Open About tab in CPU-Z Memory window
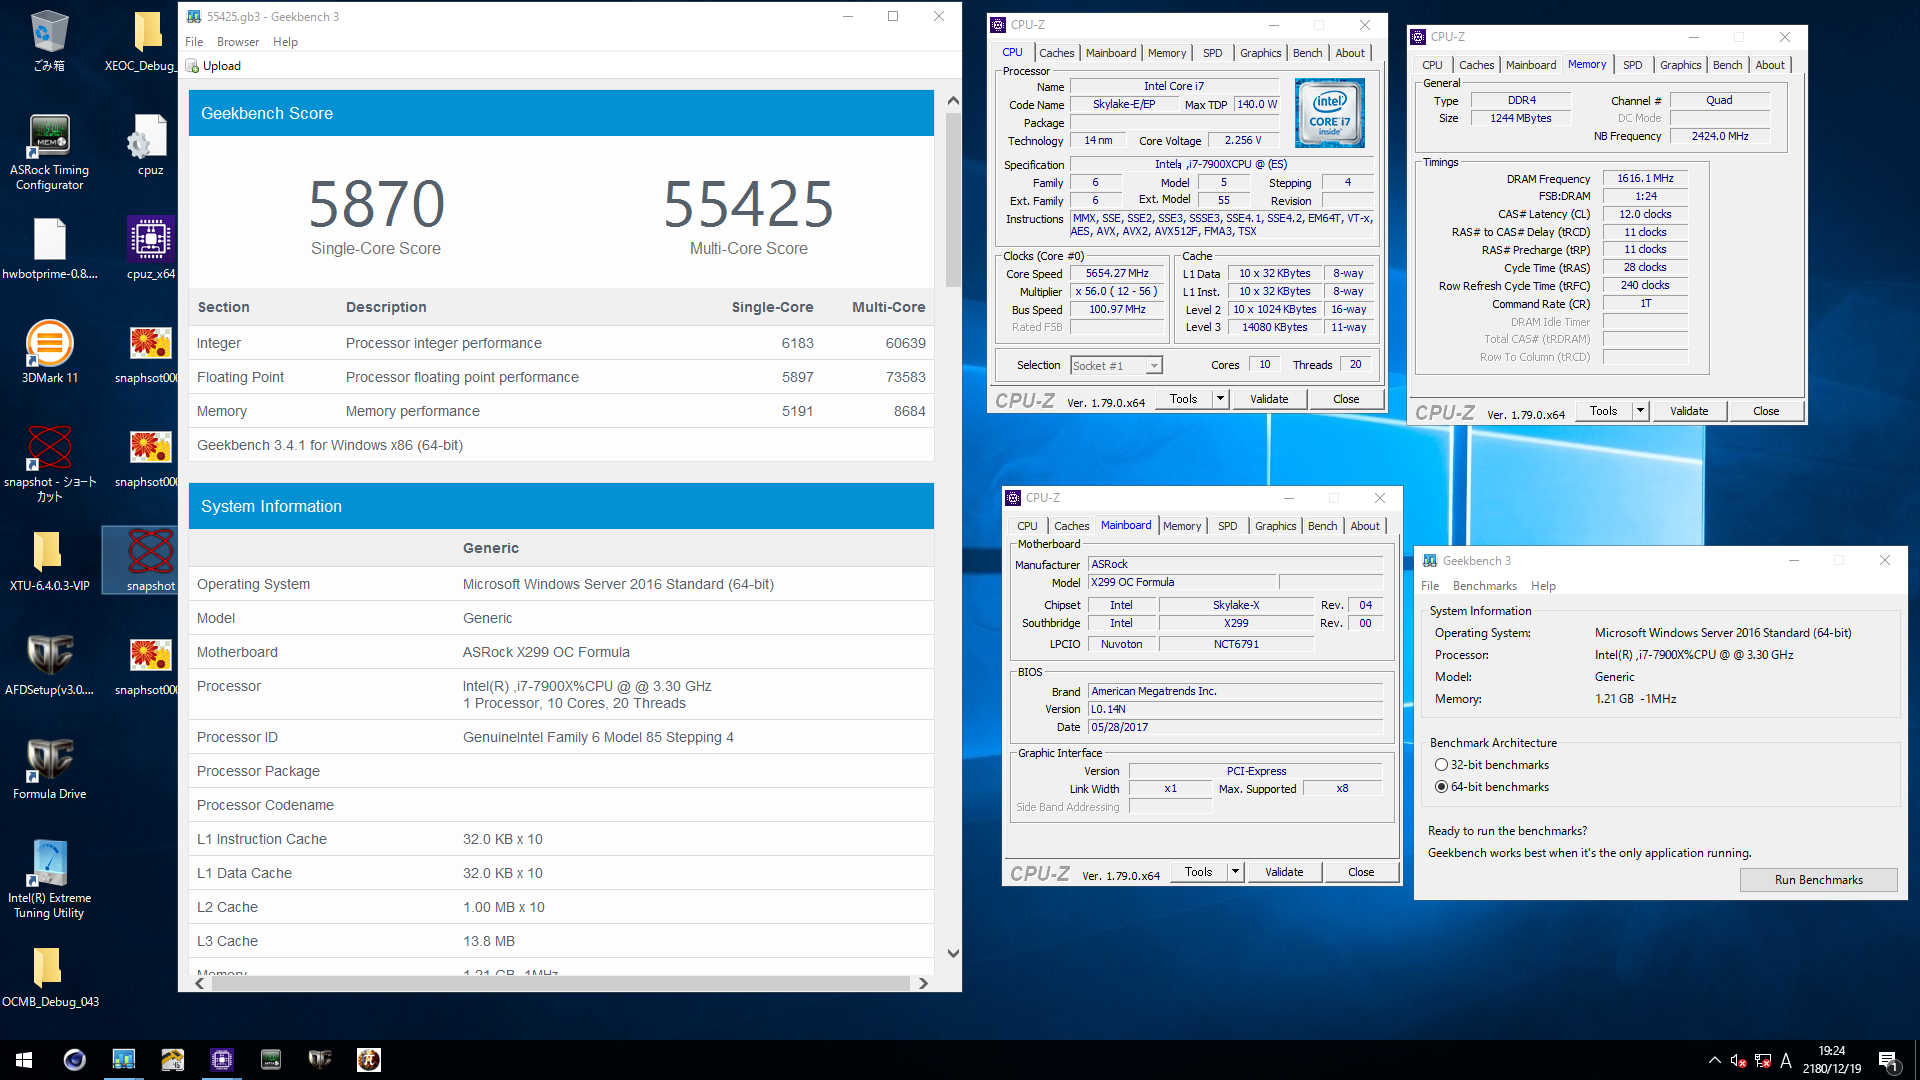The image size is (1920, 1080). click(1769, 65)
